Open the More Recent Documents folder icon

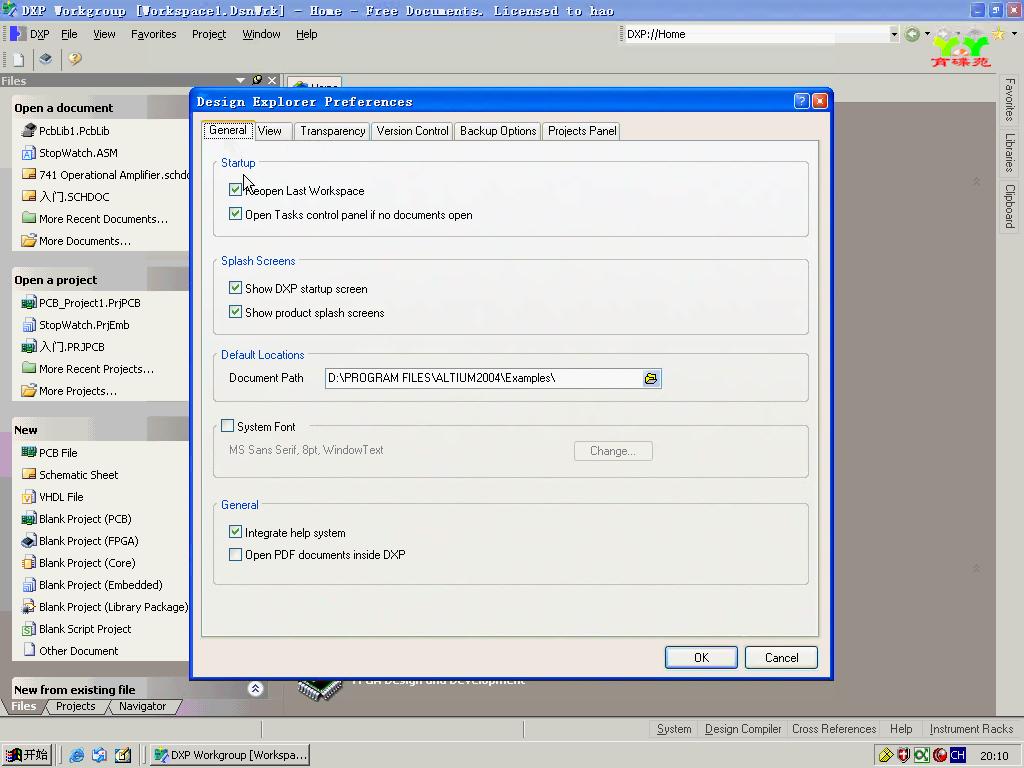[28, 217]
